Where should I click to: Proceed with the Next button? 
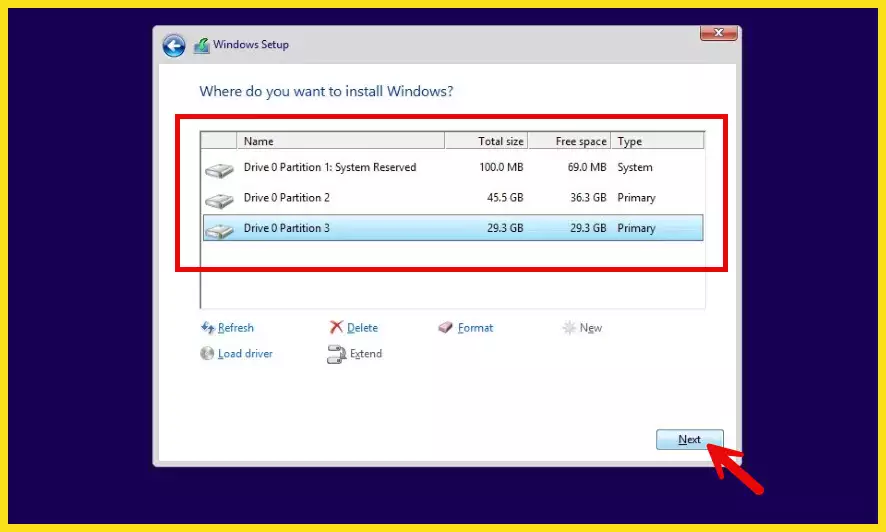[689, 439]
